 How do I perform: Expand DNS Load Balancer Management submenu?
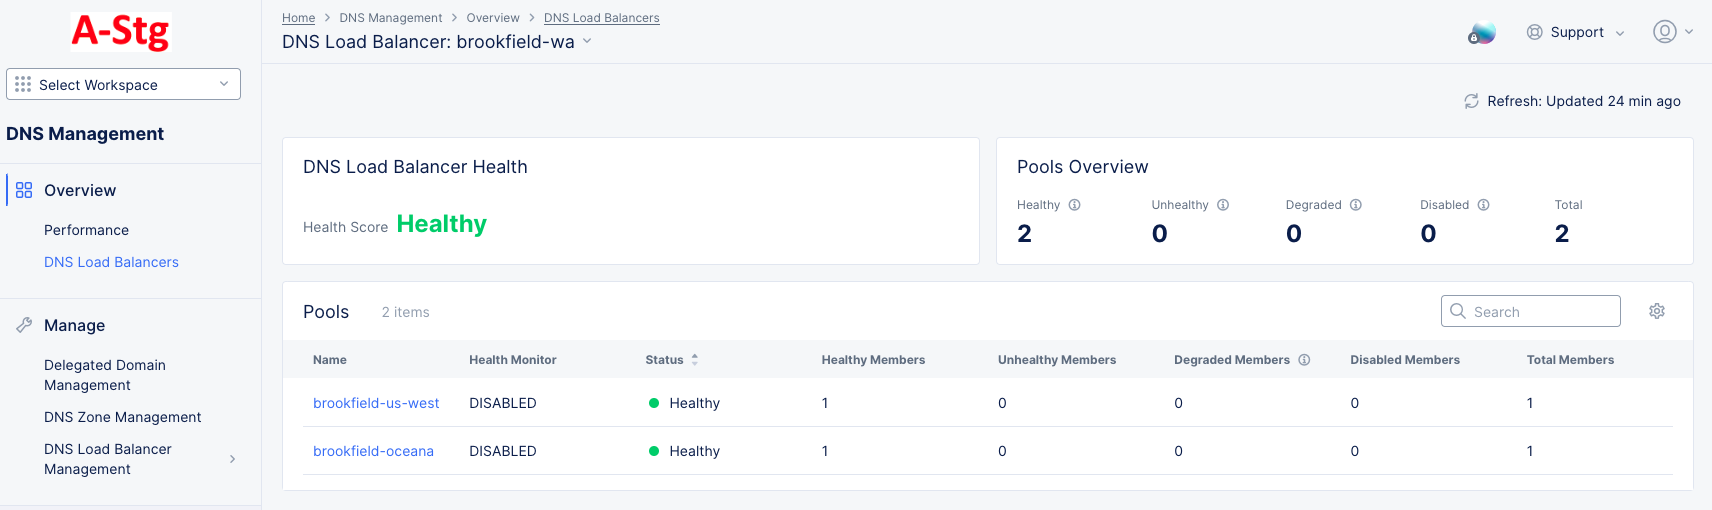point(232,459)
